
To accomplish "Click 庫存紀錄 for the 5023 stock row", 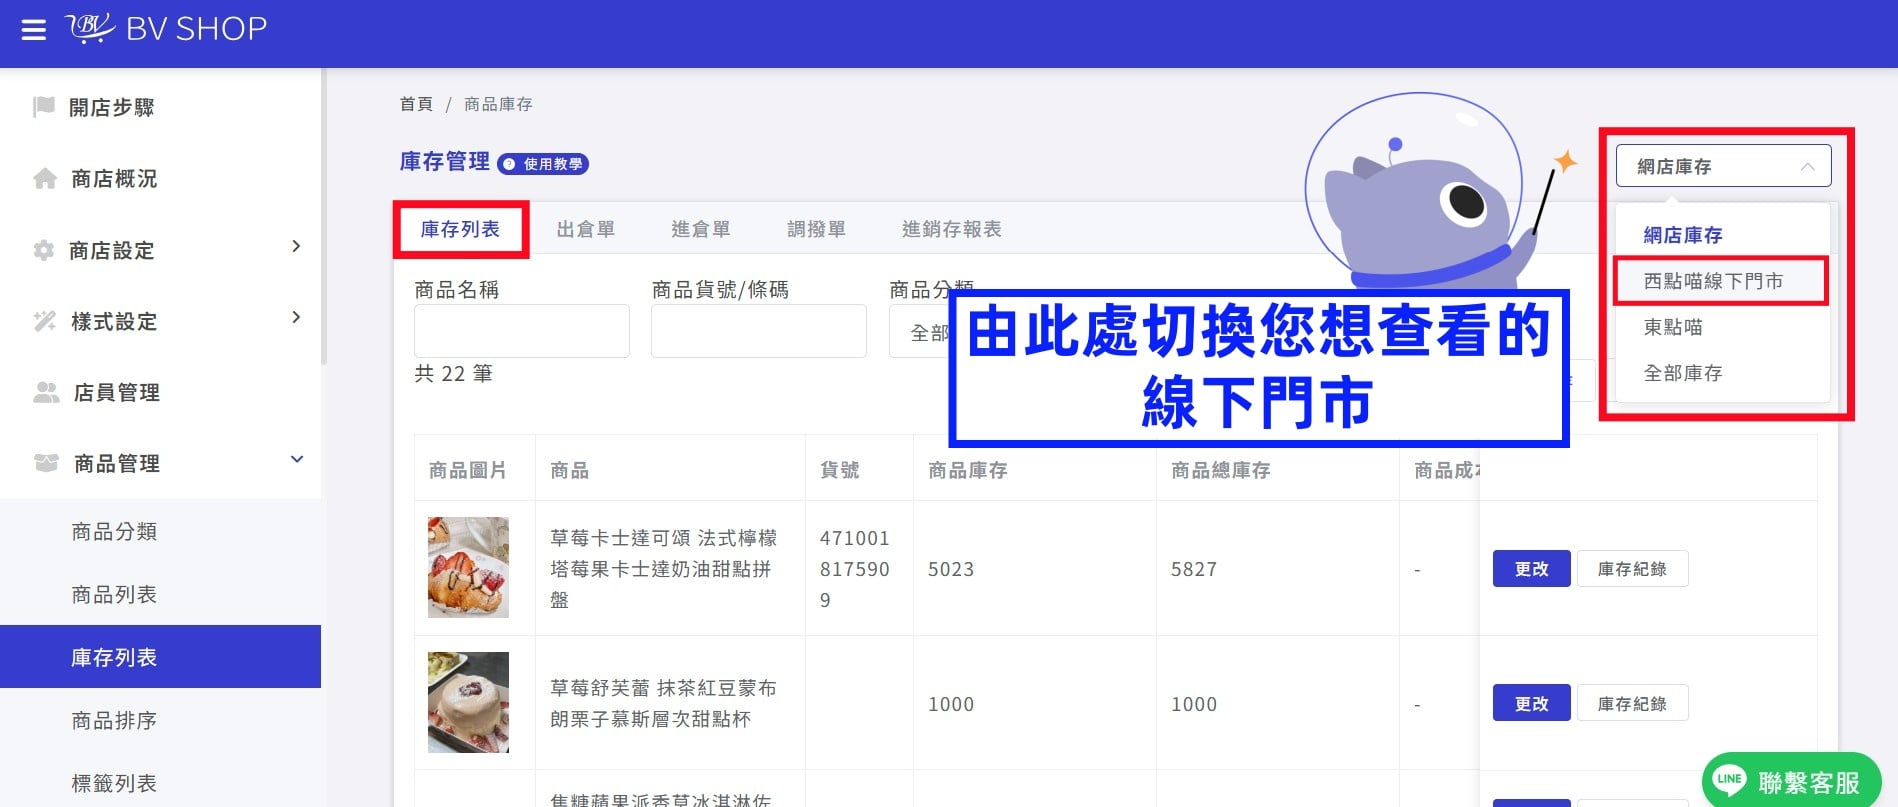I will (1632, 569).
